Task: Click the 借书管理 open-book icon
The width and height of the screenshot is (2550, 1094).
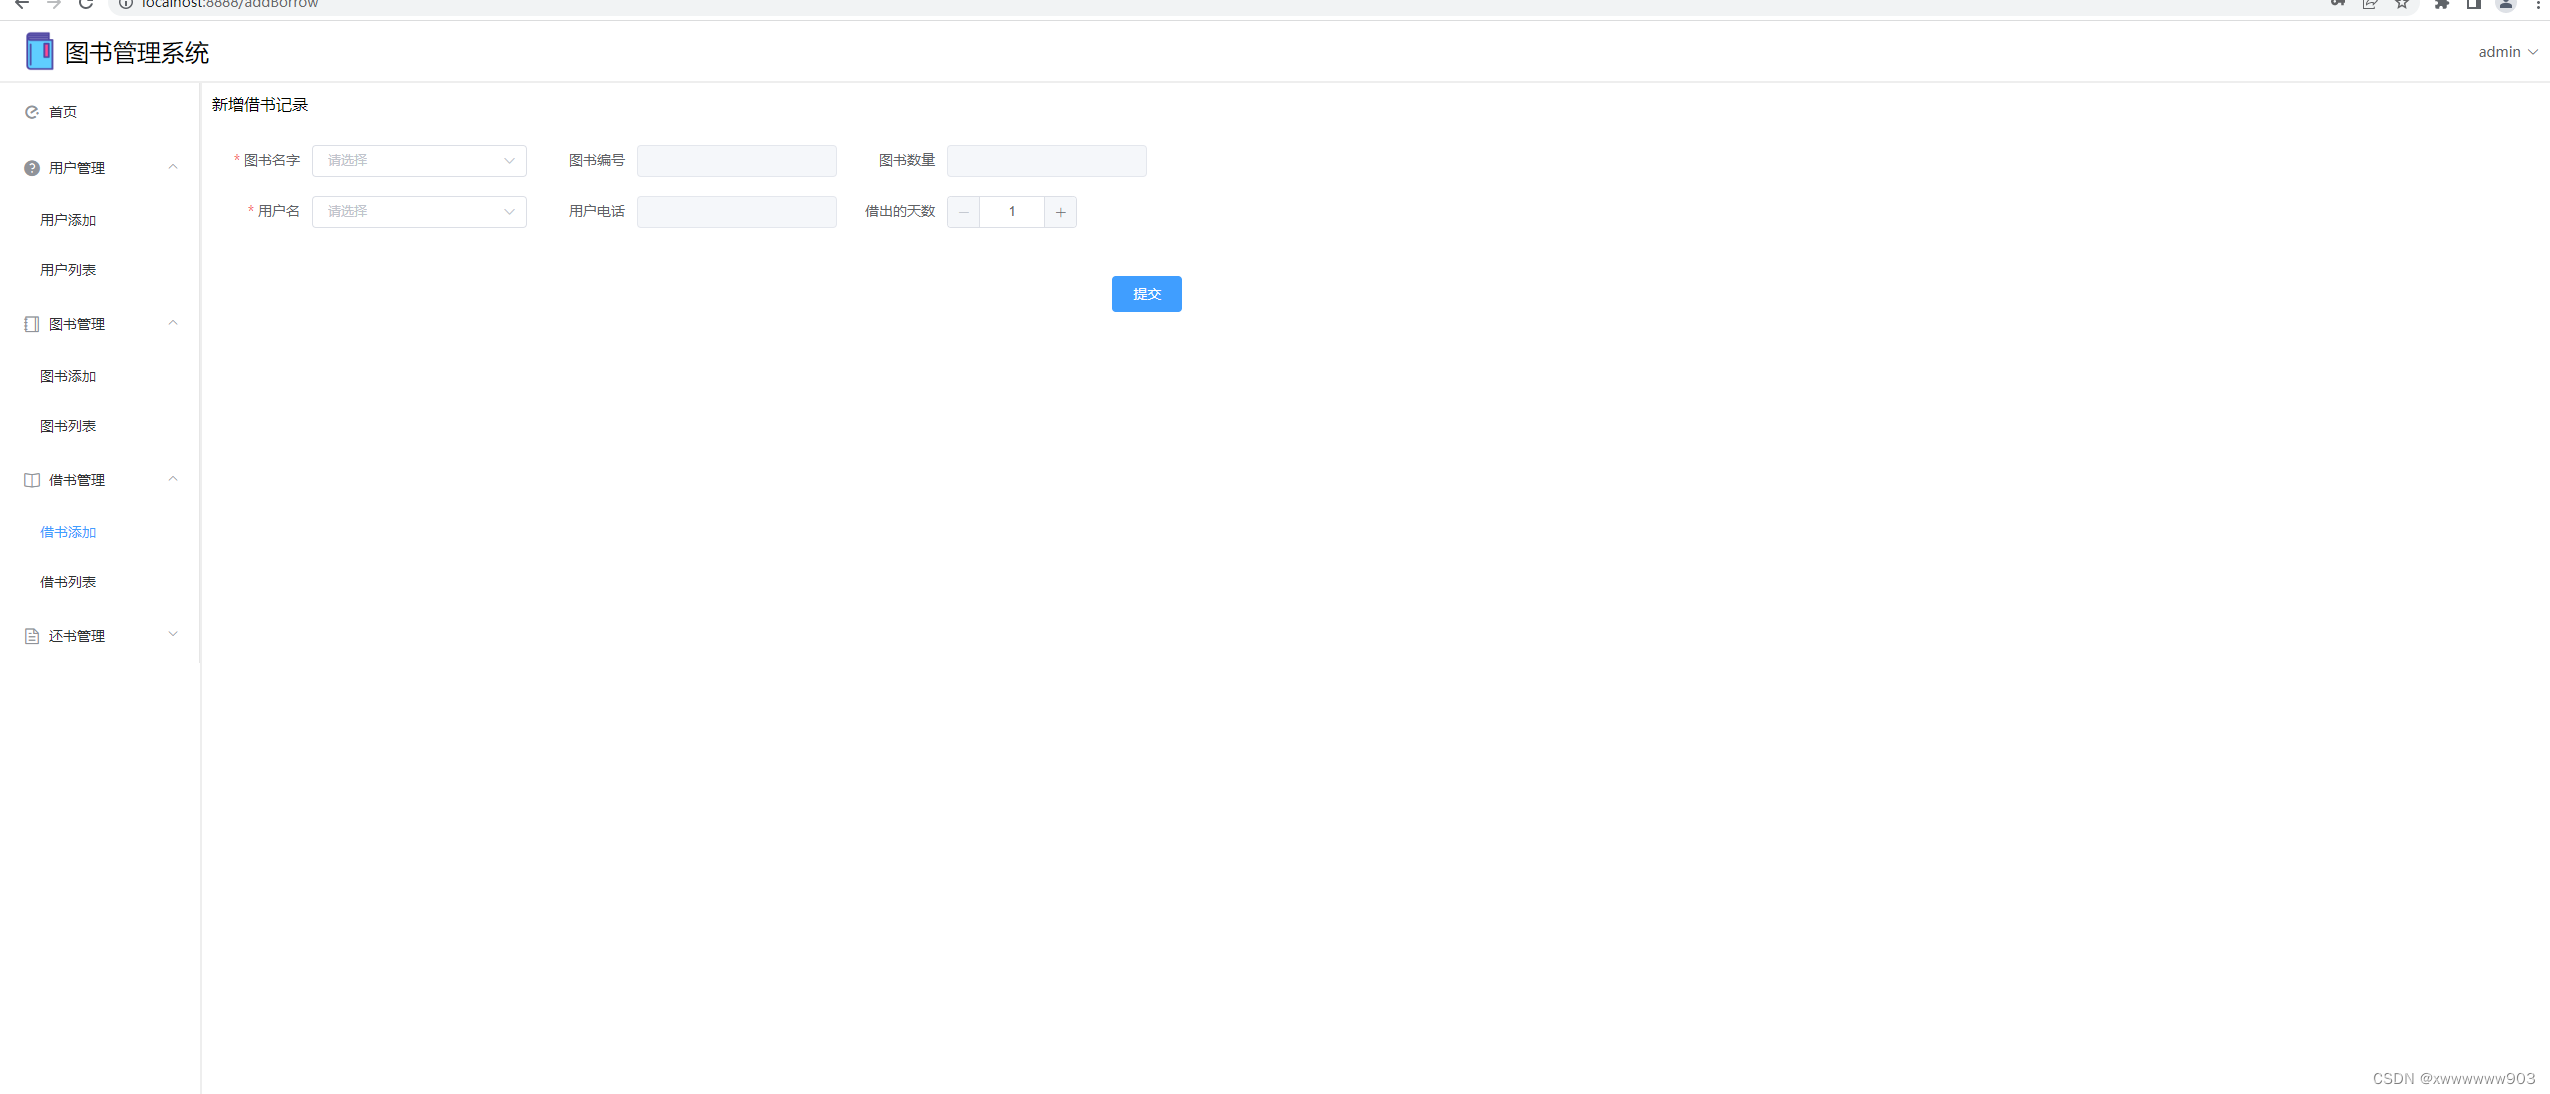Action: click(32, 480)
